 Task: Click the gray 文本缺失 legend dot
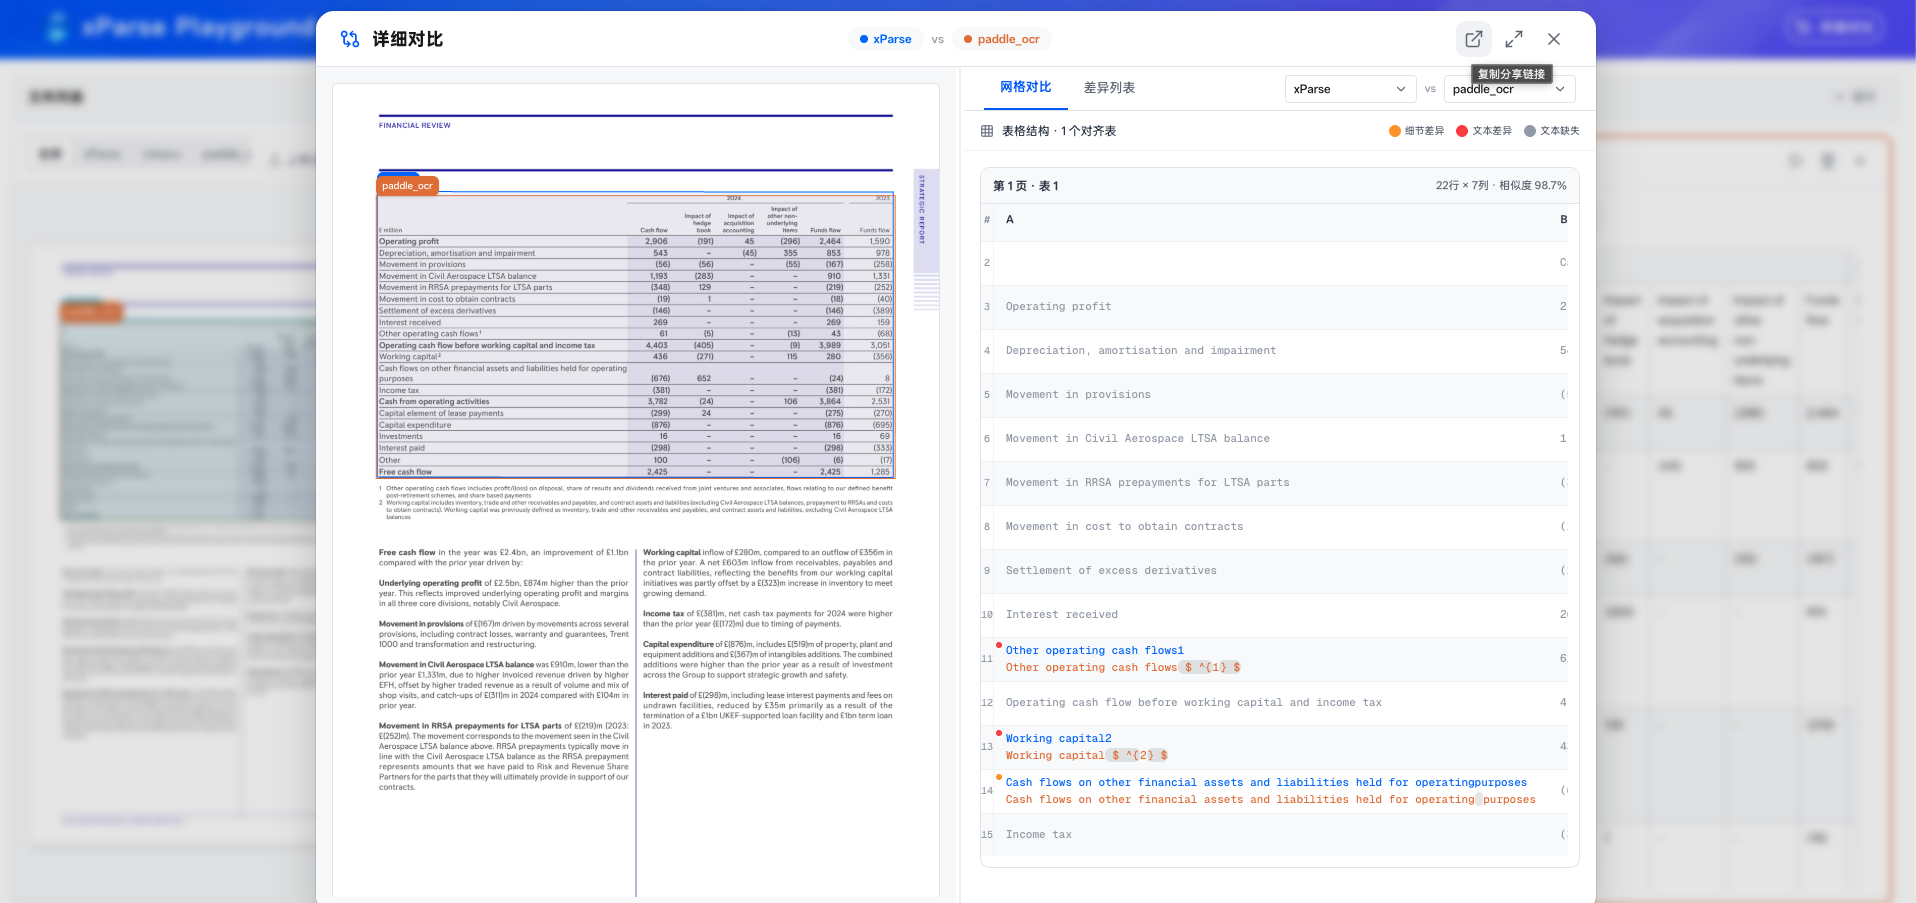[x=1530, y=131]
